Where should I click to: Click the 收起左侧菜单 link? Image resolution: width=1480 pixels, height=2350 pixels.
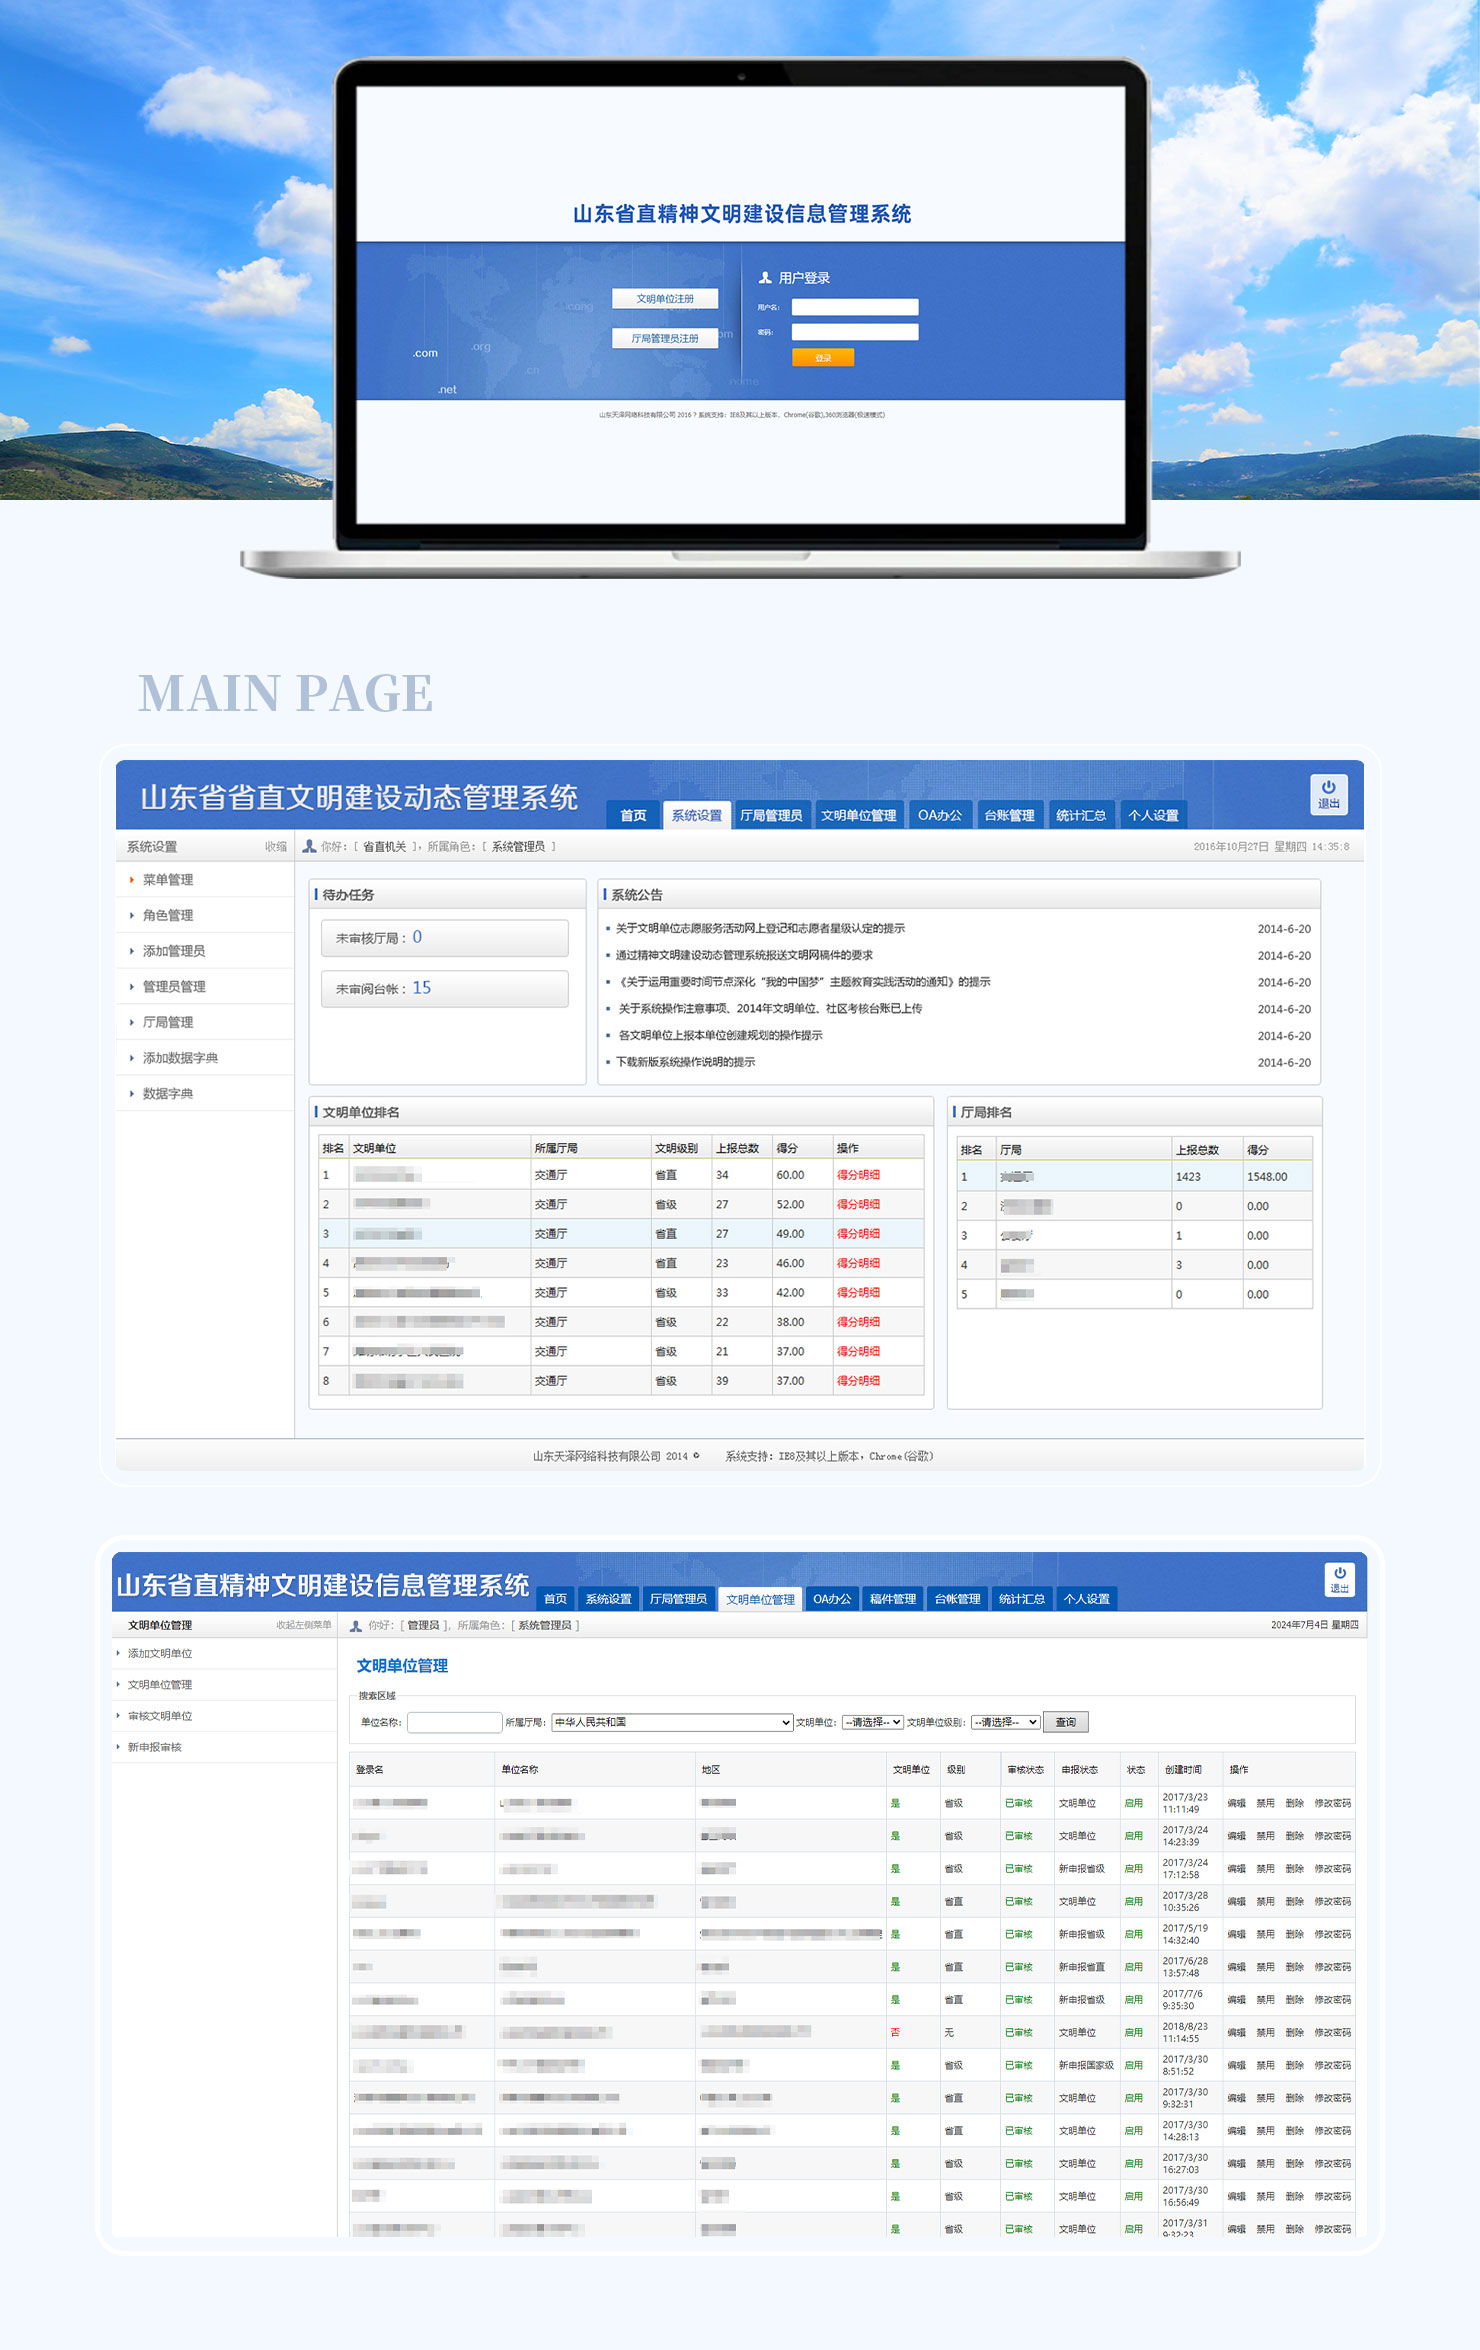coord(304,1625)
